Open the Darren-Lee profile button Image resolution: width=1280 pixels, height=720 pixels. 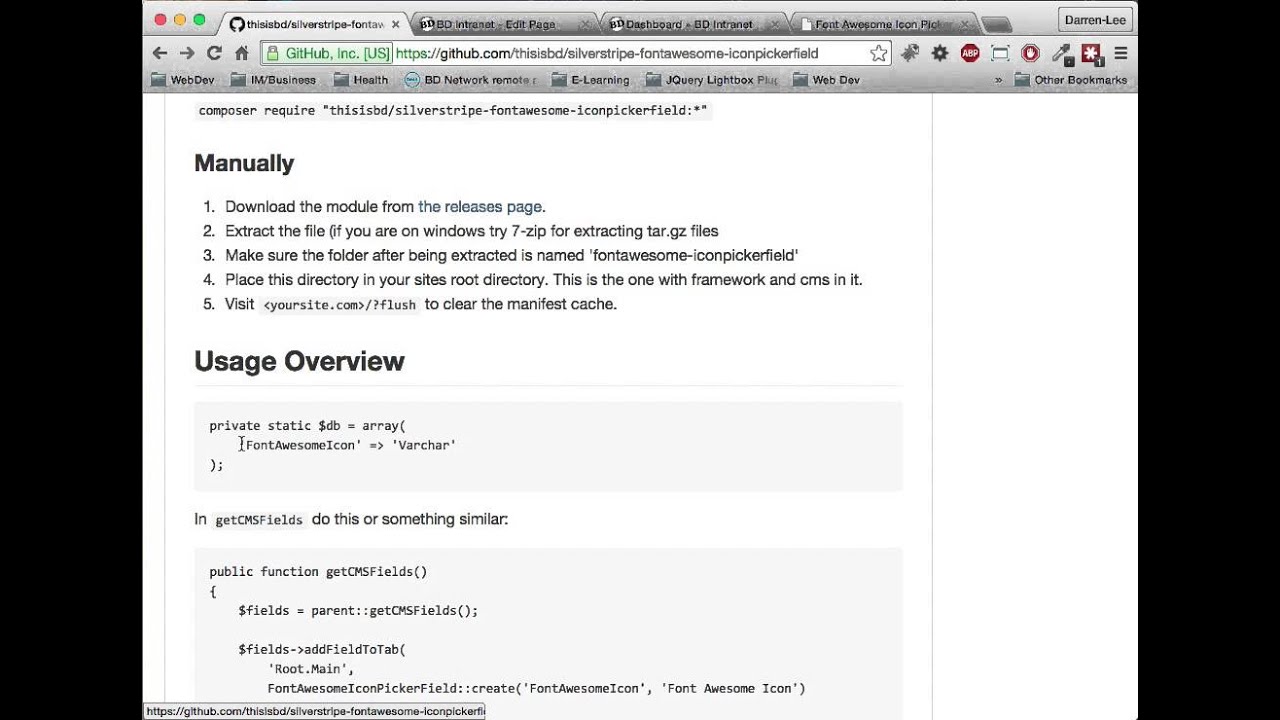pyautogui.click(x=1095, y=20)
